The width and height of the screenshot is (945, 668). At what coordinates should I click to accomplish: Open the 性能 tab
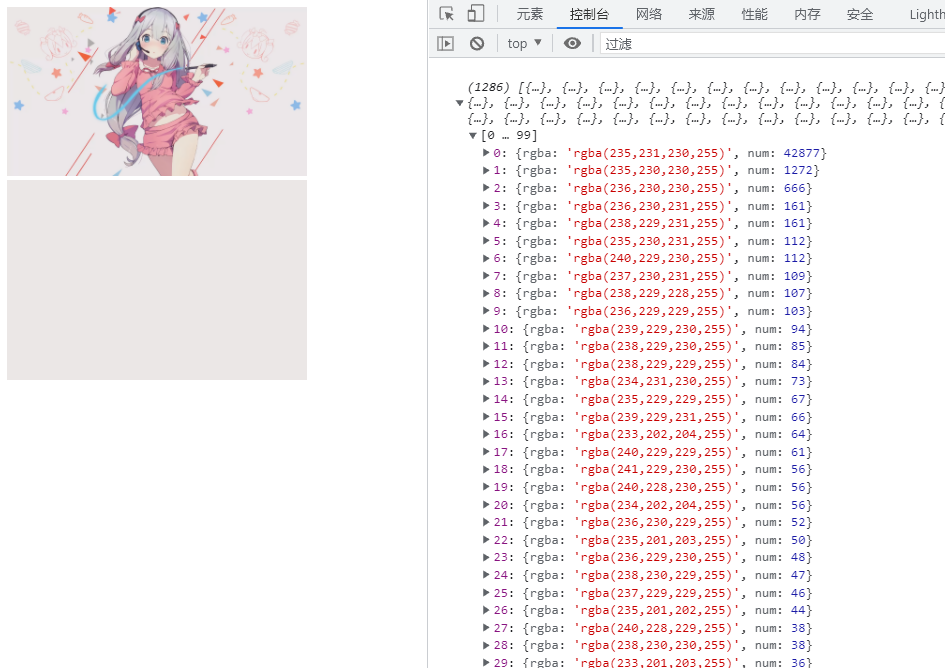754,14
